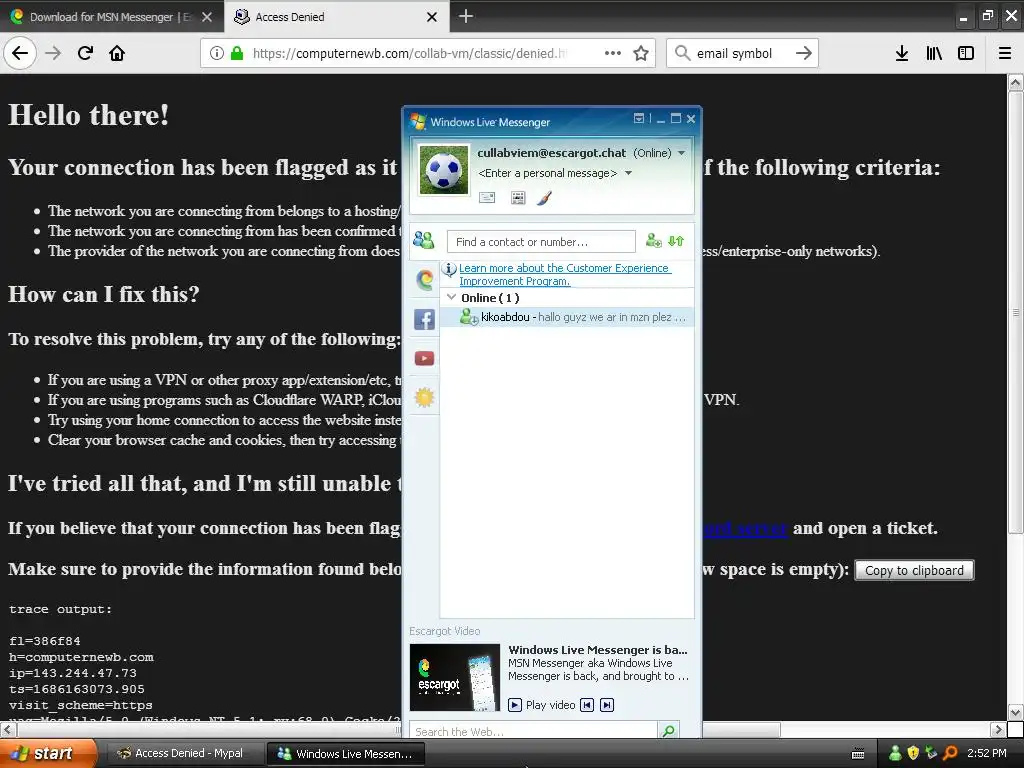Click the 'email symbol' search box

point(734,53)
